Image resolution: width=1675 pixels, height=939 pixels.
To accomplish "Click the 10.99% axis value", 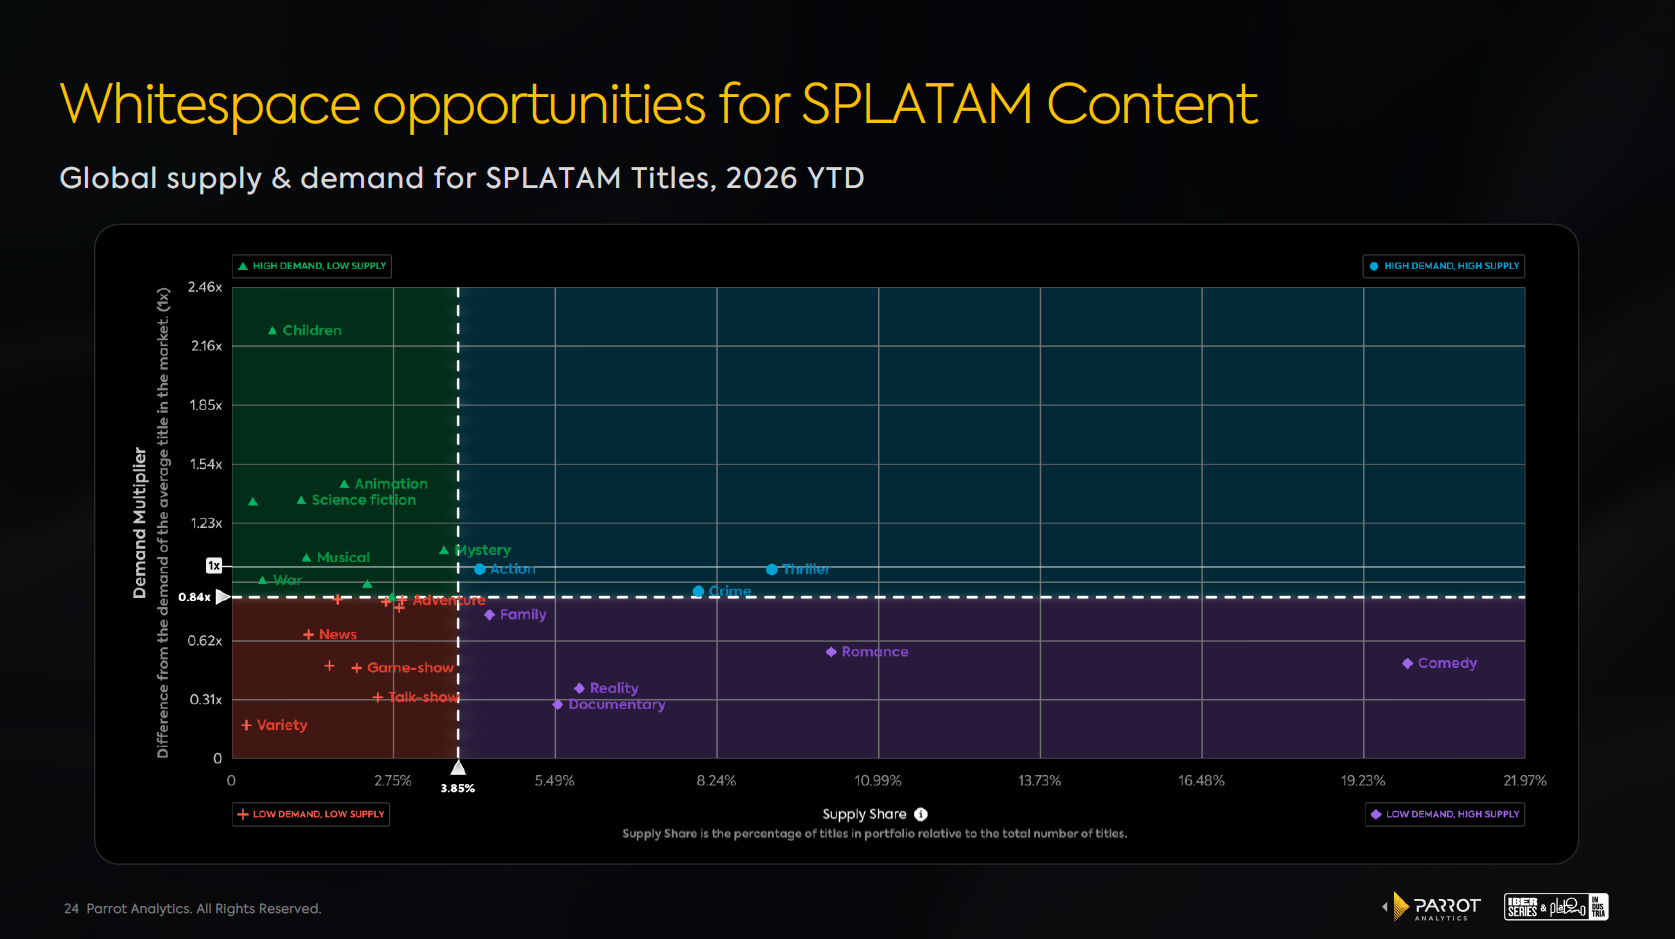I will (878, 781).
